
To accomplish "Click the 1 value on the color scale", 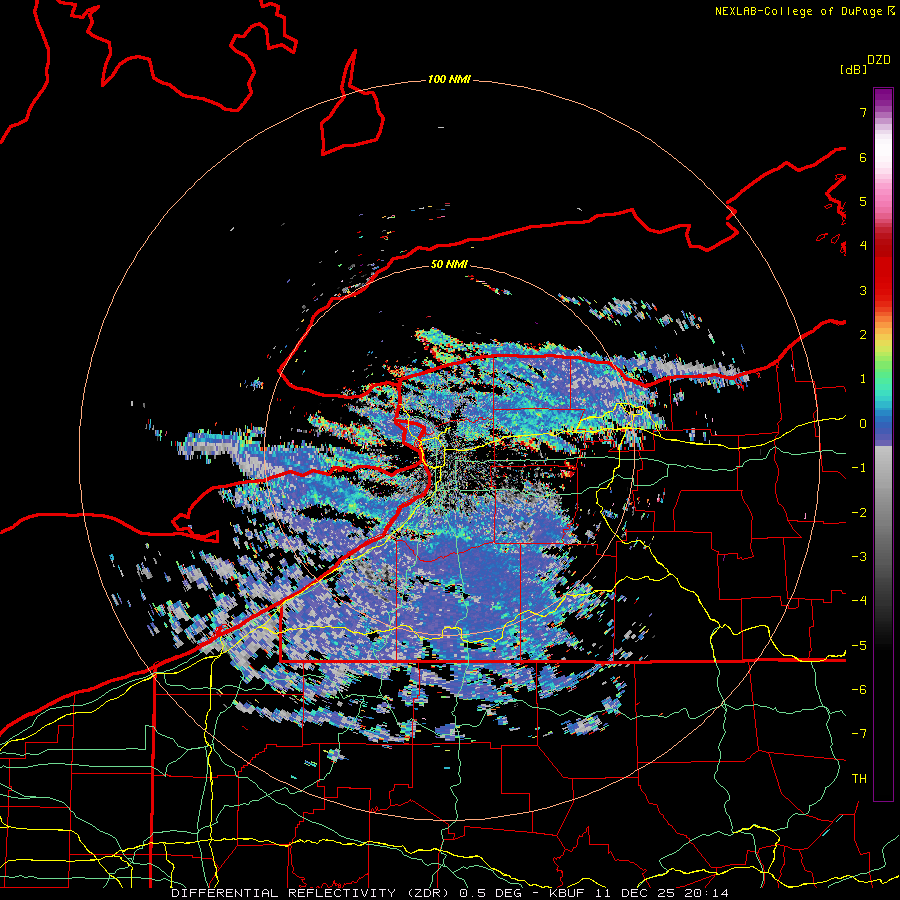I will pos(863,379).
